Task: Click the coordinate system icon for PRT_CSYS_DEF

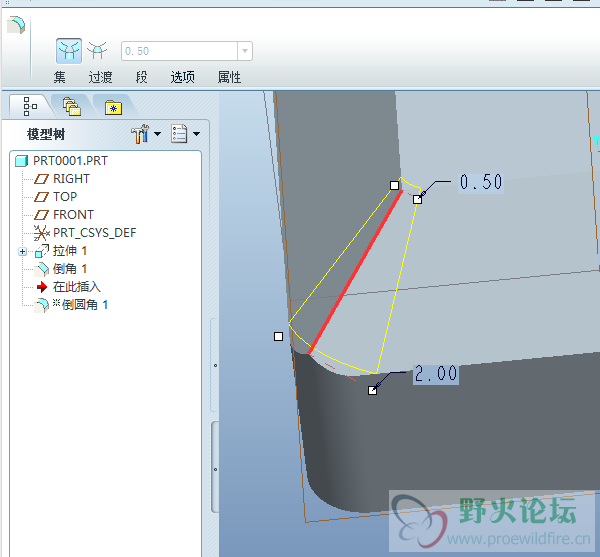Action: coord(41,233)
